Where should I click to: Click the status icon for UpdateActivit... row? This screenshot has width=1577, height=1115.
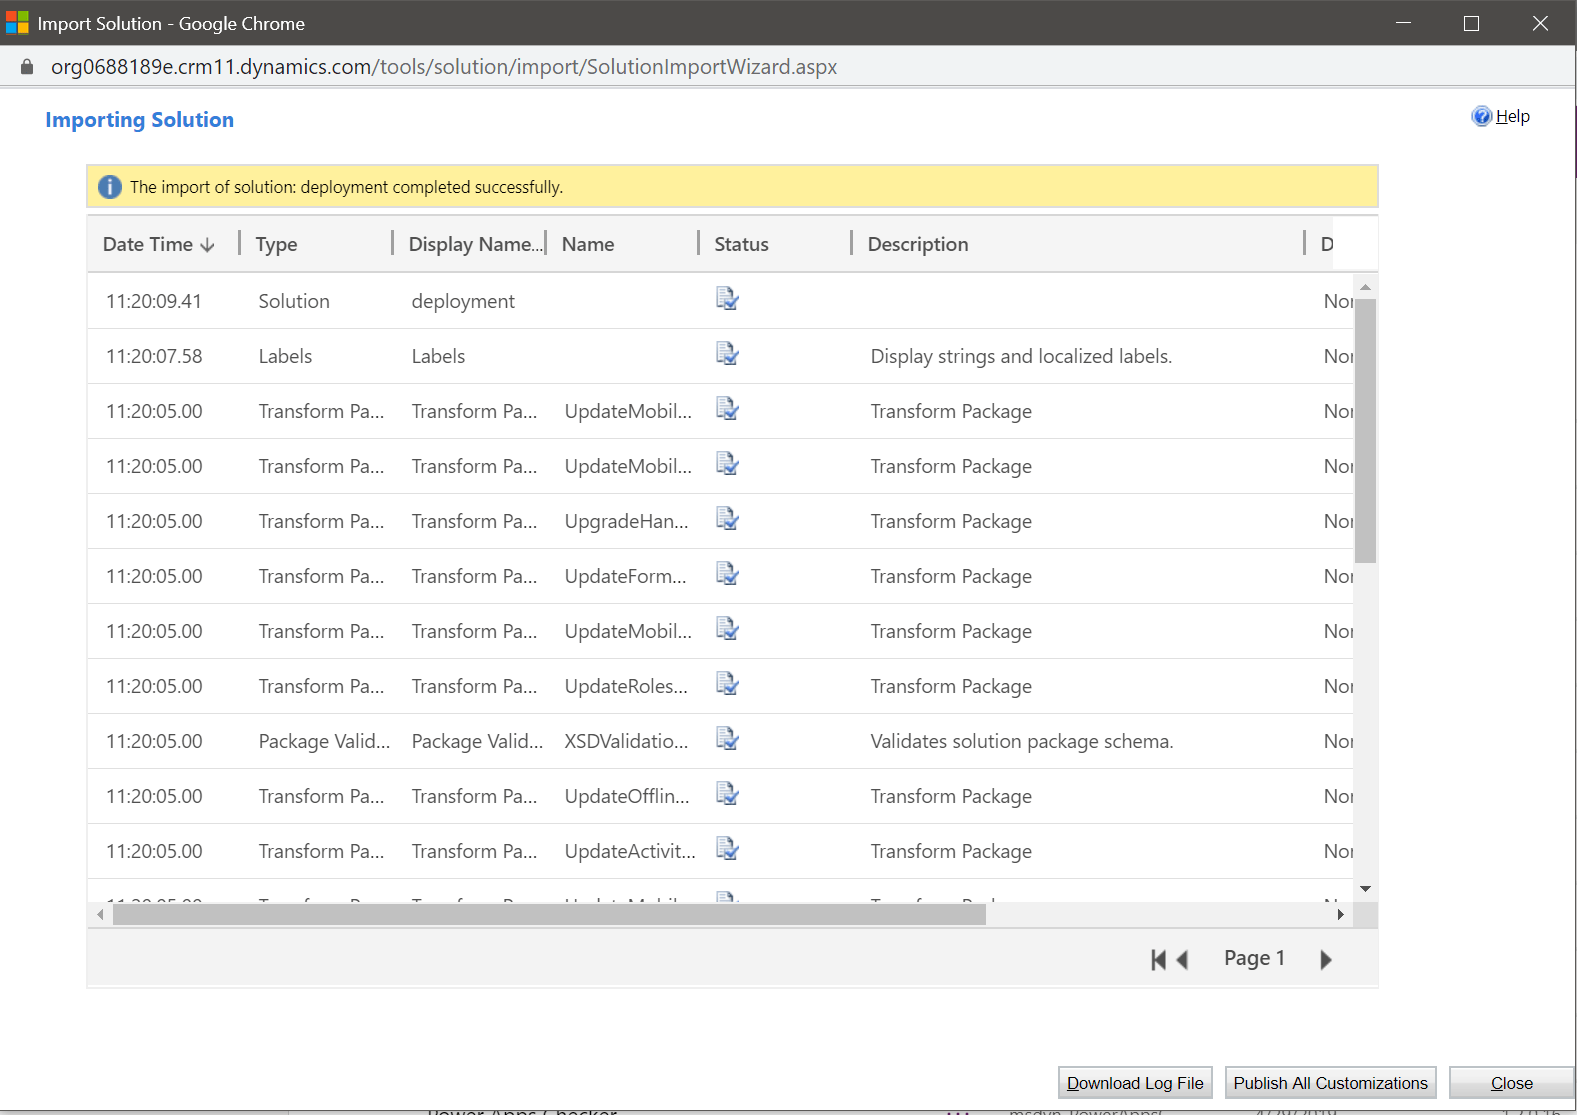pyautogui.click(x=727, y=849)
